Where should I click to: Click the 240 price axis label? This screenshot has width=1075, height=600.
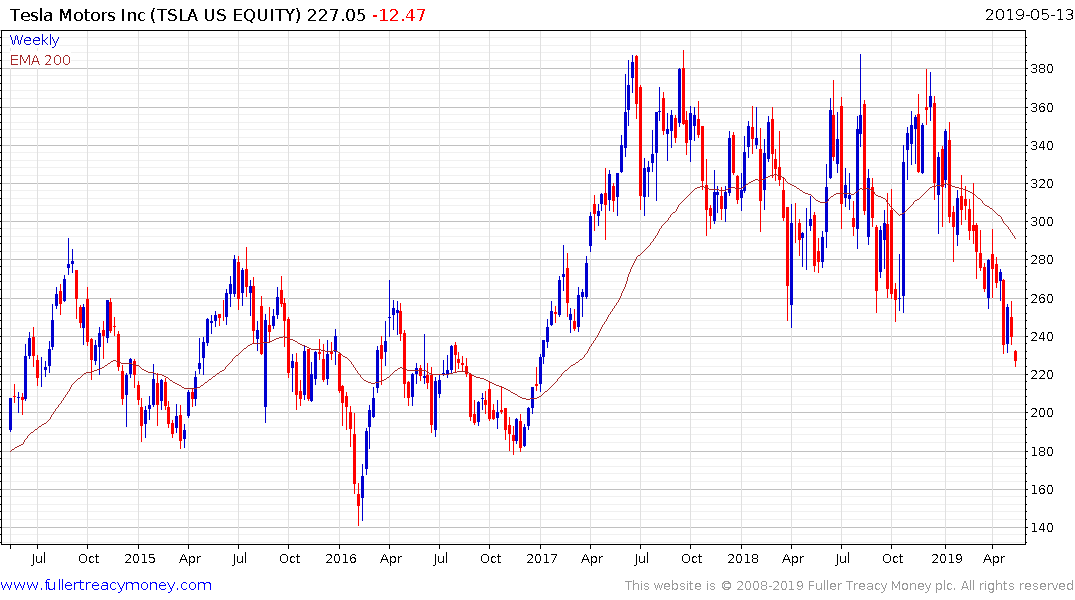[x=1042, y=336]
